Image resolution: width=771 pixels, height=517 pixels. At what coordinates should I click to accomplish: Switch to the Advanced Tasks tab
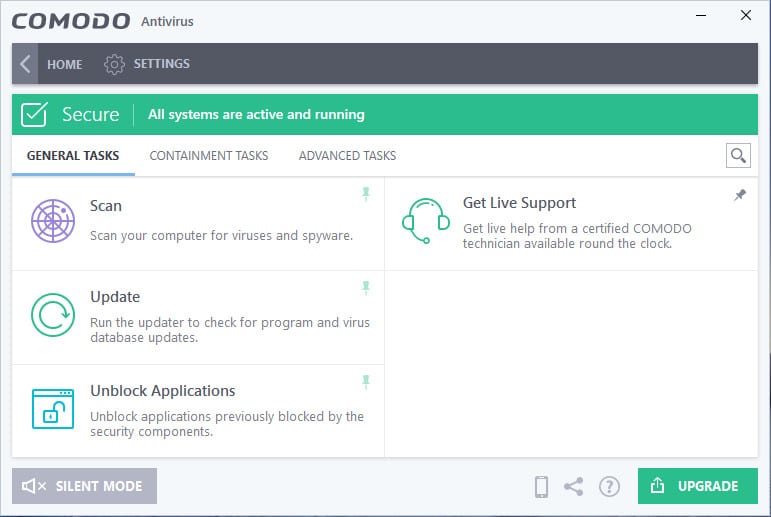coord(347,156)
